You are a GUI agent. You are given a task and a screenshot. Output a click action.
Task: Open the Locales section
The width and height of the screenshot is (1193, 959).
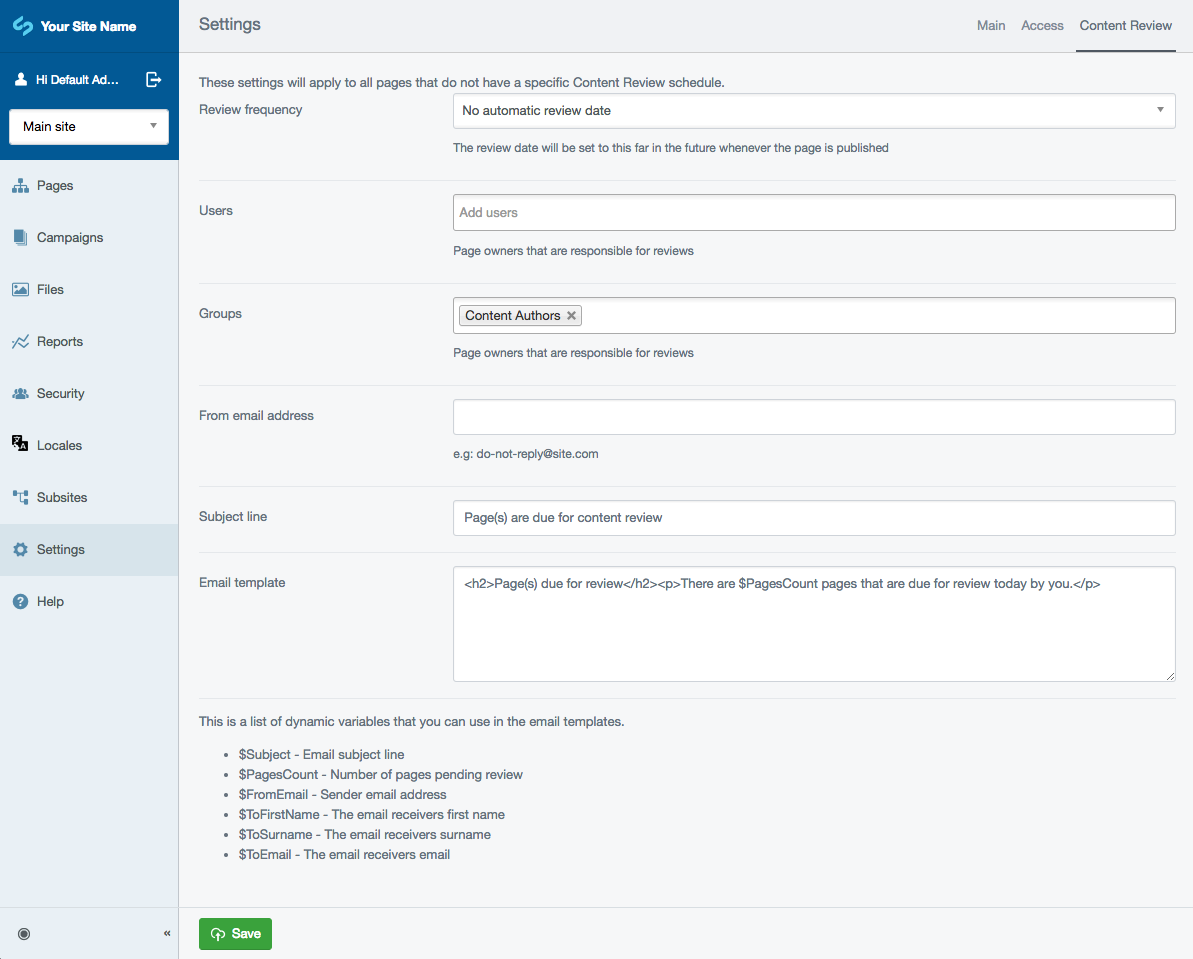[58, 445]
